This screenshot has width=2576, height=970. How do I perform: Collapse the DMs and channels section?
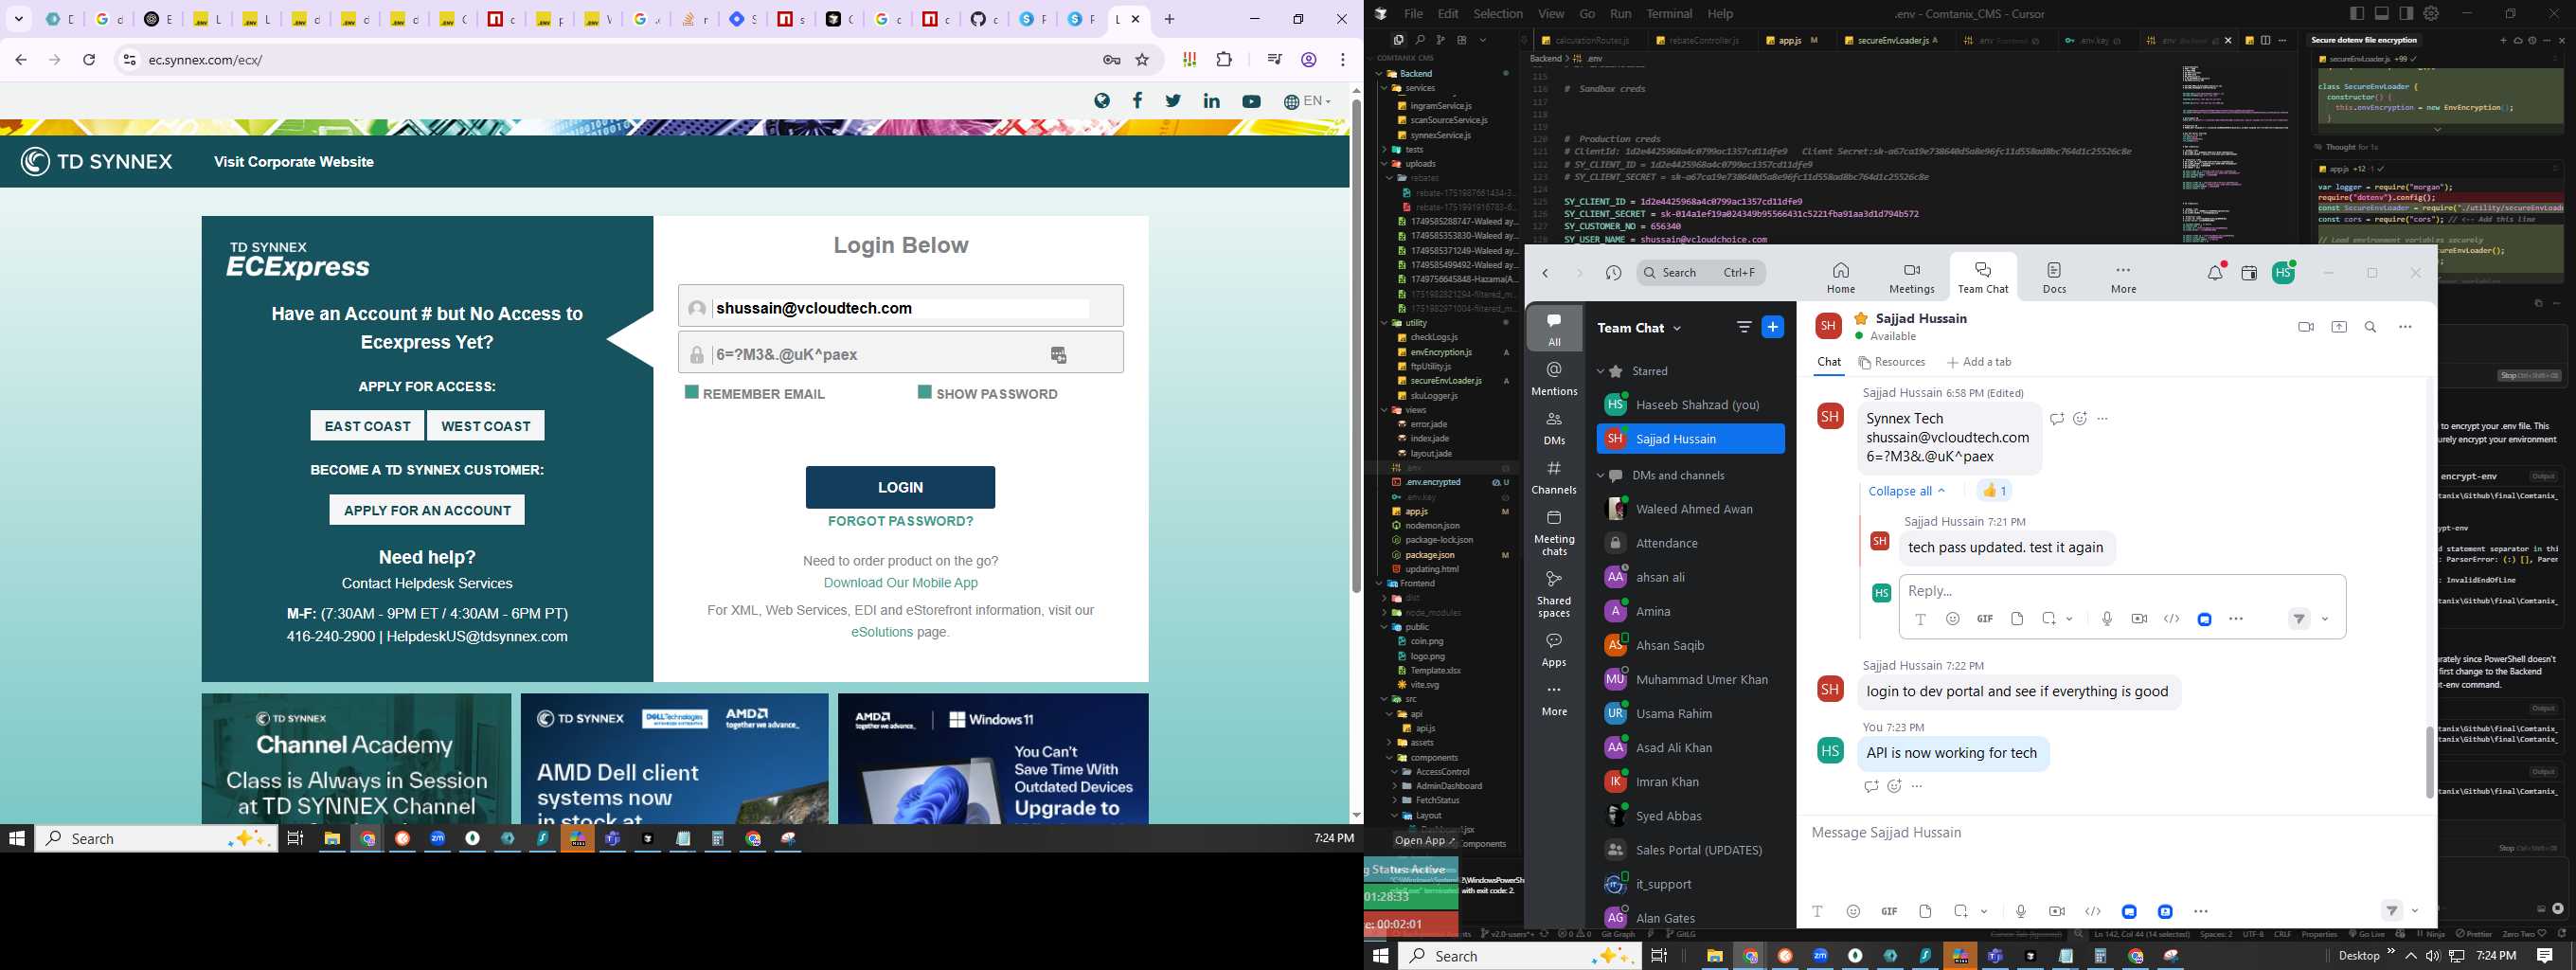coord(1601,476)
